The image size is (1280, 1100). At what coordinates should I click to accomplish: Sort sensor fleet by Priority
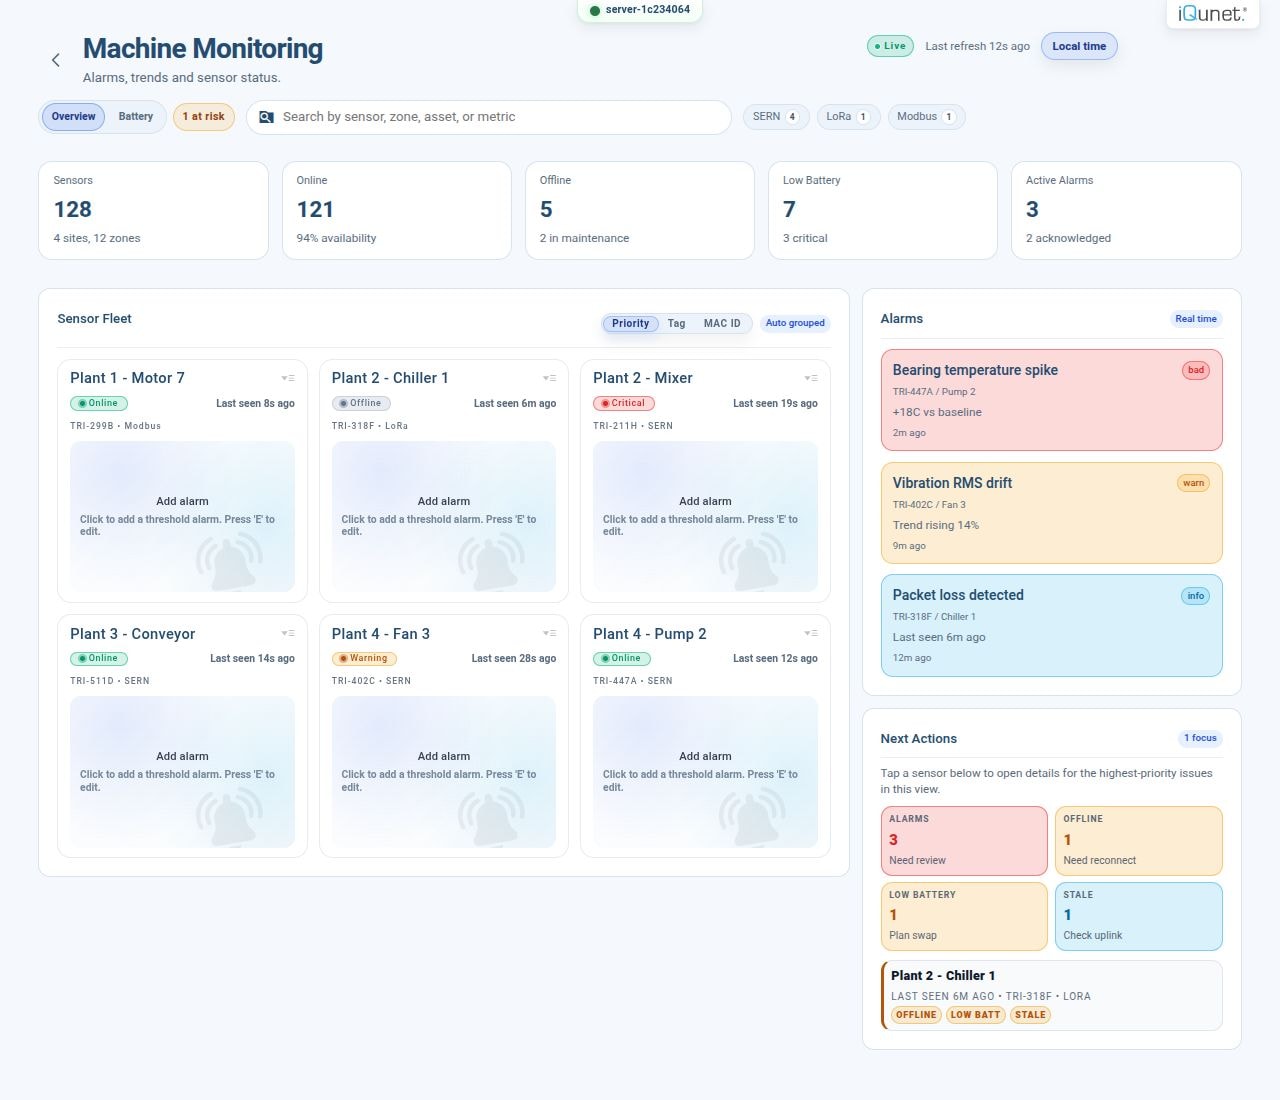pyautogui.click(x=631, y=323)
